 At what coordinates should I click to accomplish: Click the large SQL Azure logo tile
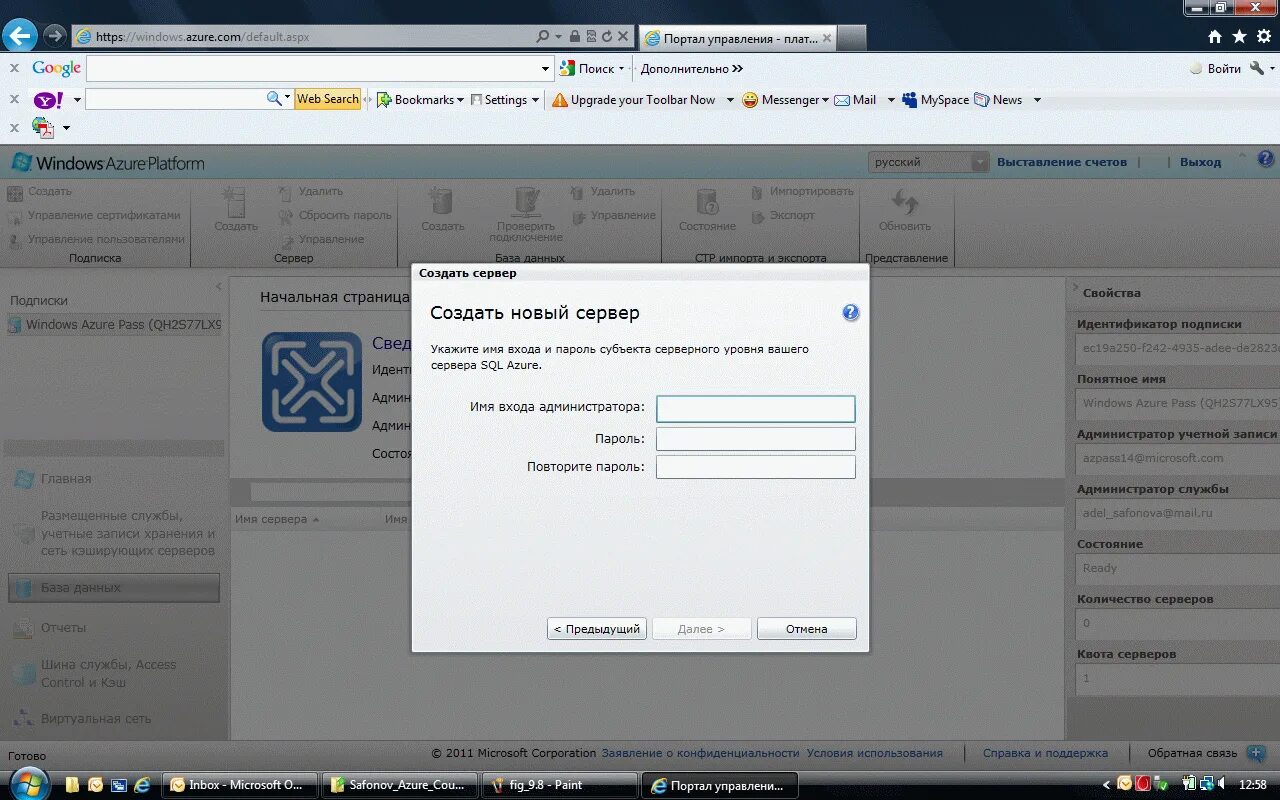tap(312, 382)
